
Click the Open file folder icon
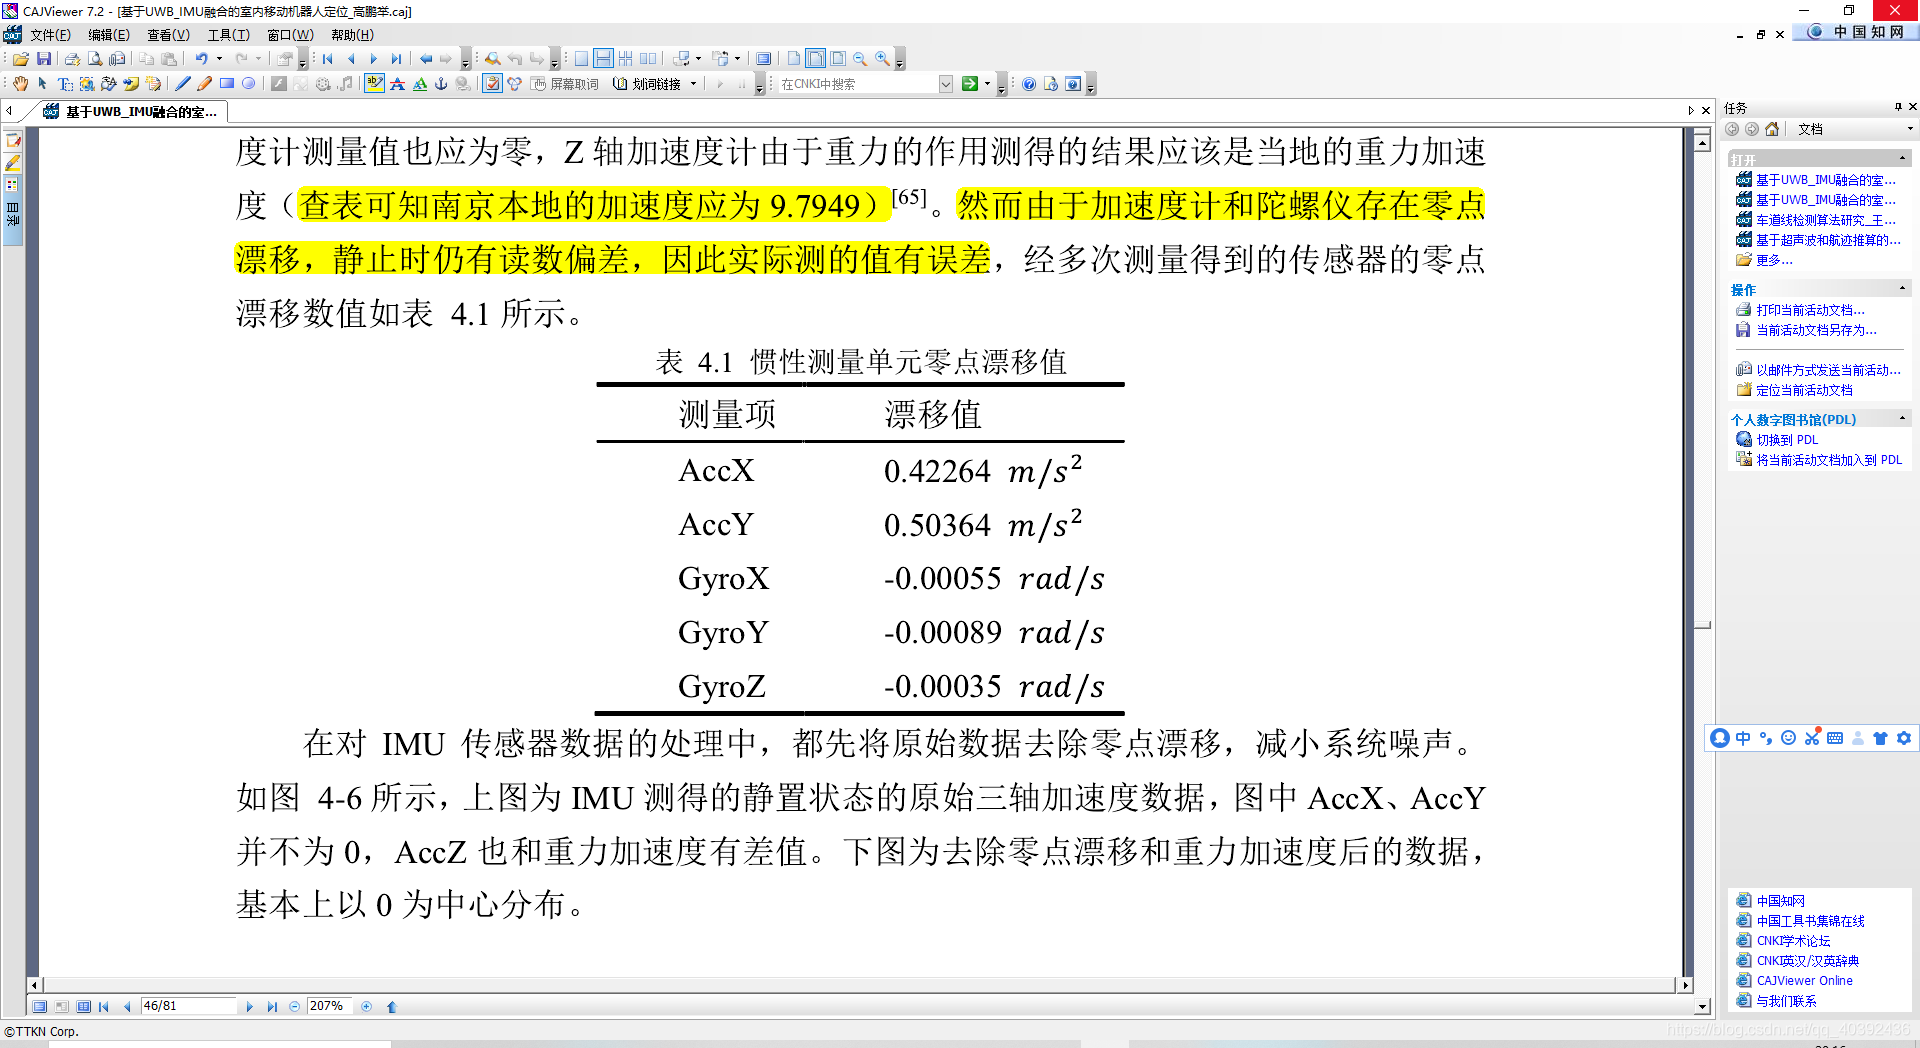20,59
